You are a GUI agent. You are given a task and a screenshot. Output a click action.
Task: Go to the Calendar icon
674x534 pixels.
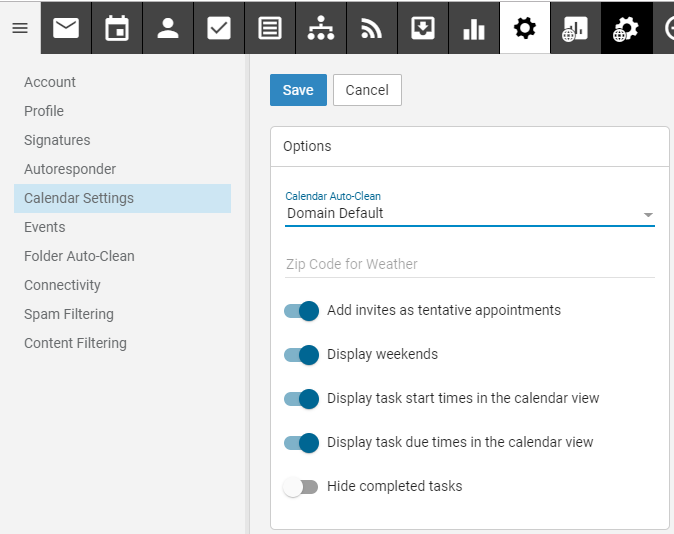point(117,28)
